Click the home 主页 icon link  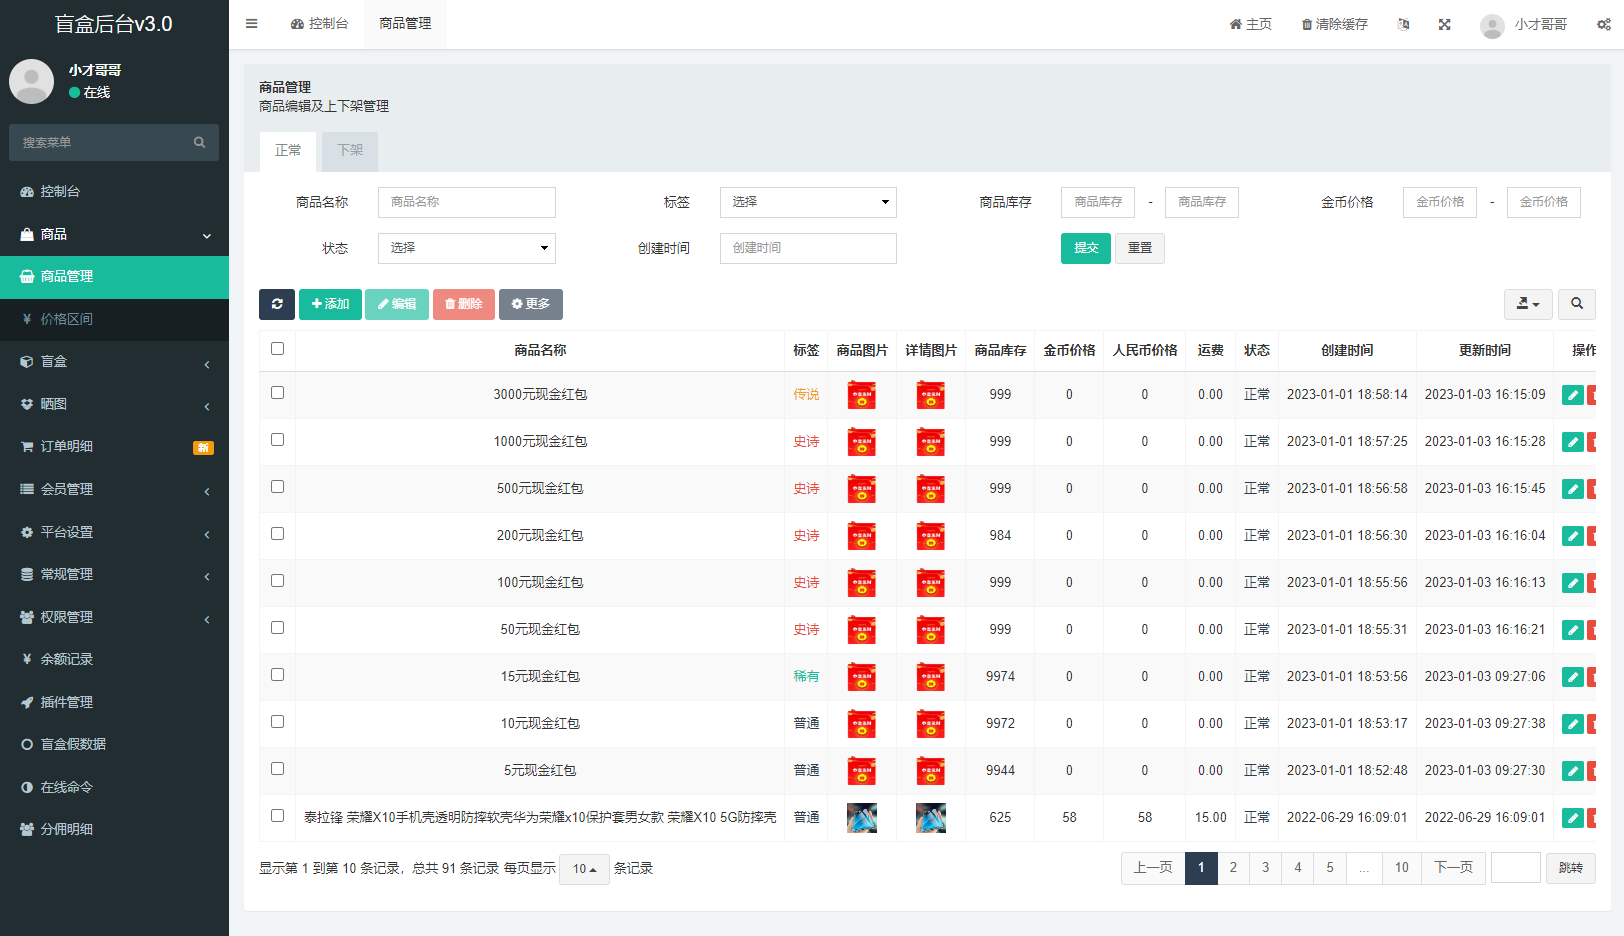1250,24
